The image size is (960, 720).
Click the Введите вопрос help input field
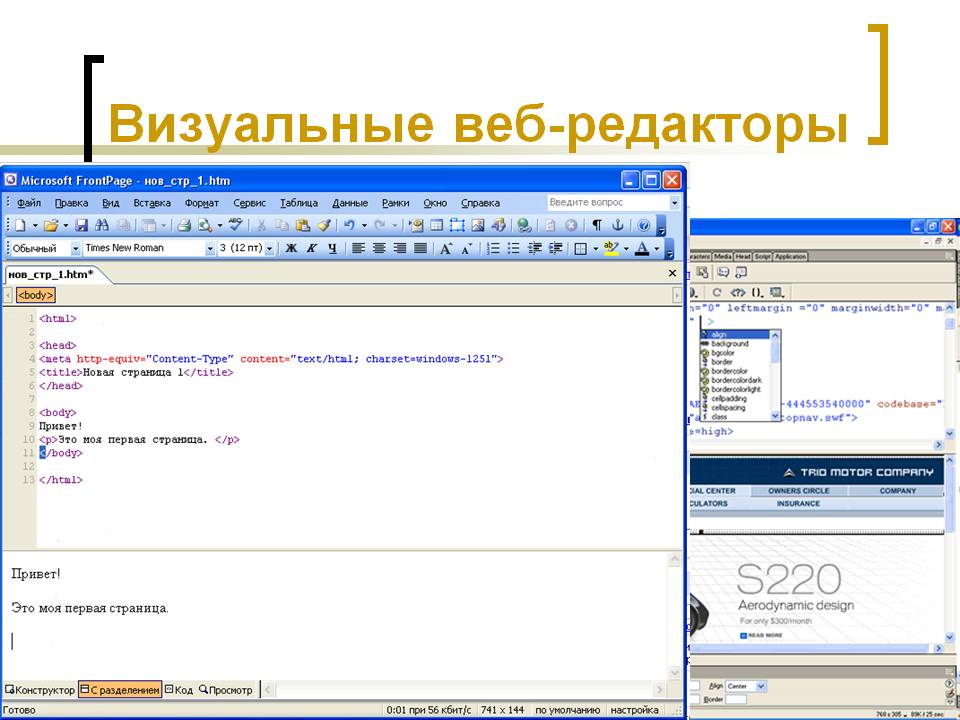[x=606, y=203]
